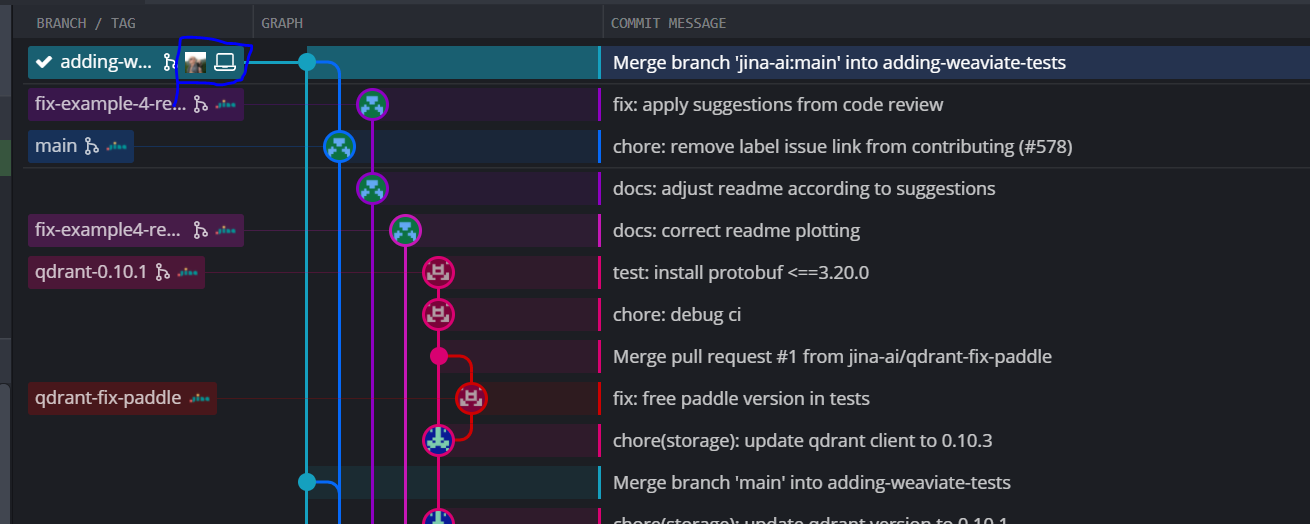
Task: Click pull request icon on fix-example4-re... label
Action: coord(200,230)
